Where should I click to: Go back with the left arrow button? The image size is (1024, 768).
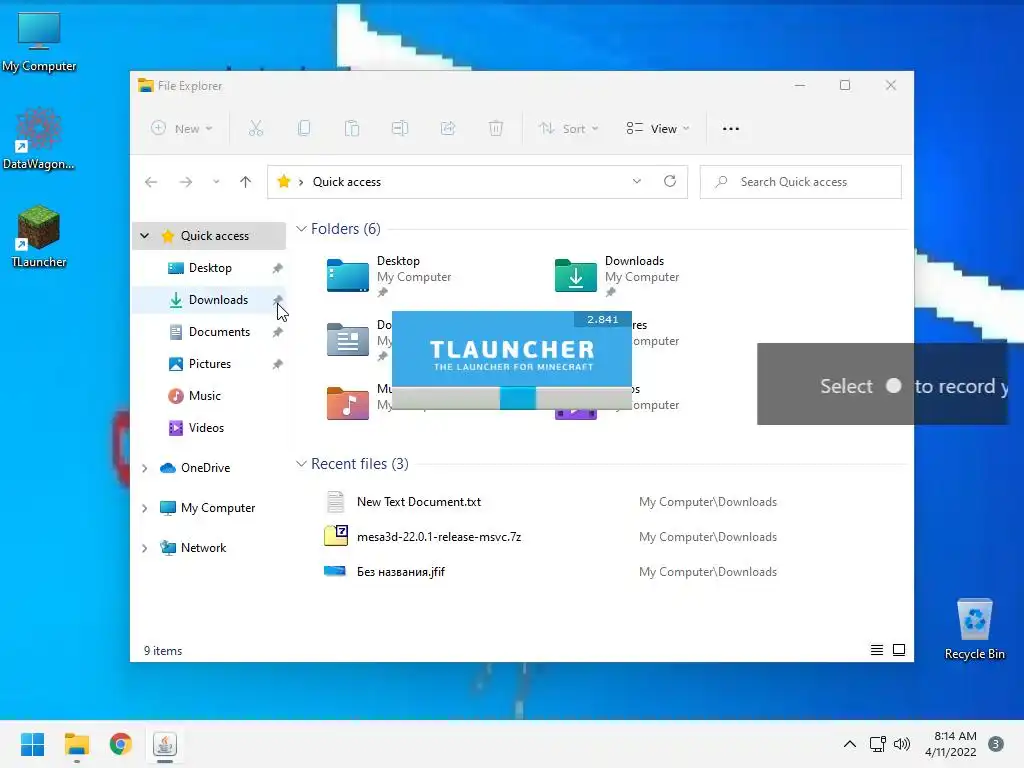(151, 182)
